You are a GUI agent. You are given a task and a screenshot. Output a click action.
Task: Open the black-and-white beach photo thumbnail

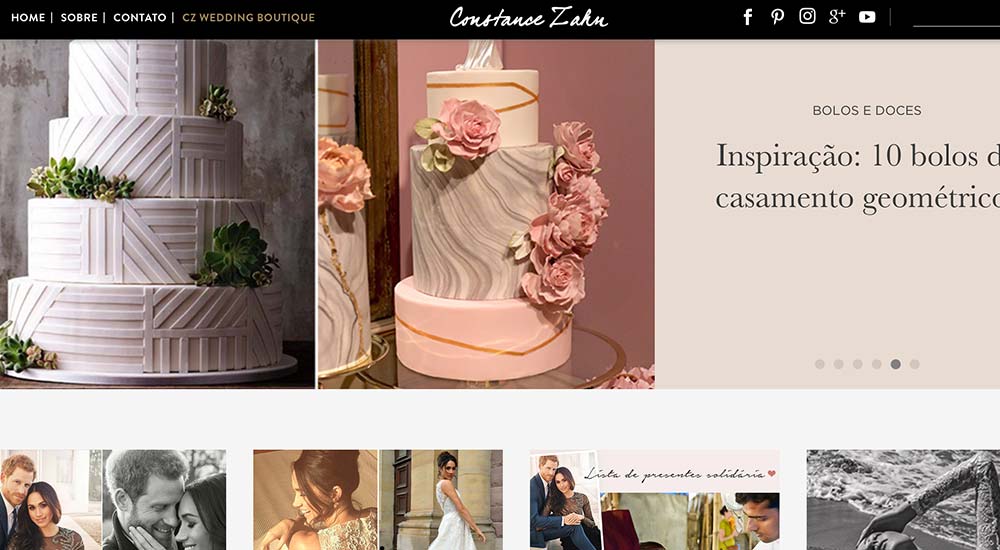(903, 500)
